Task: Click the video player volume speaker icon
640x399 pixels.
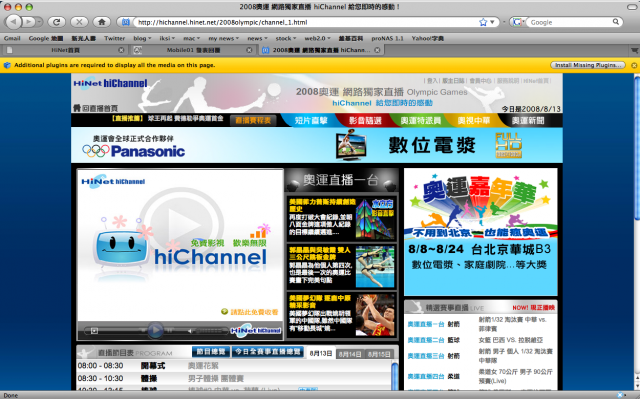Action: 191,331
